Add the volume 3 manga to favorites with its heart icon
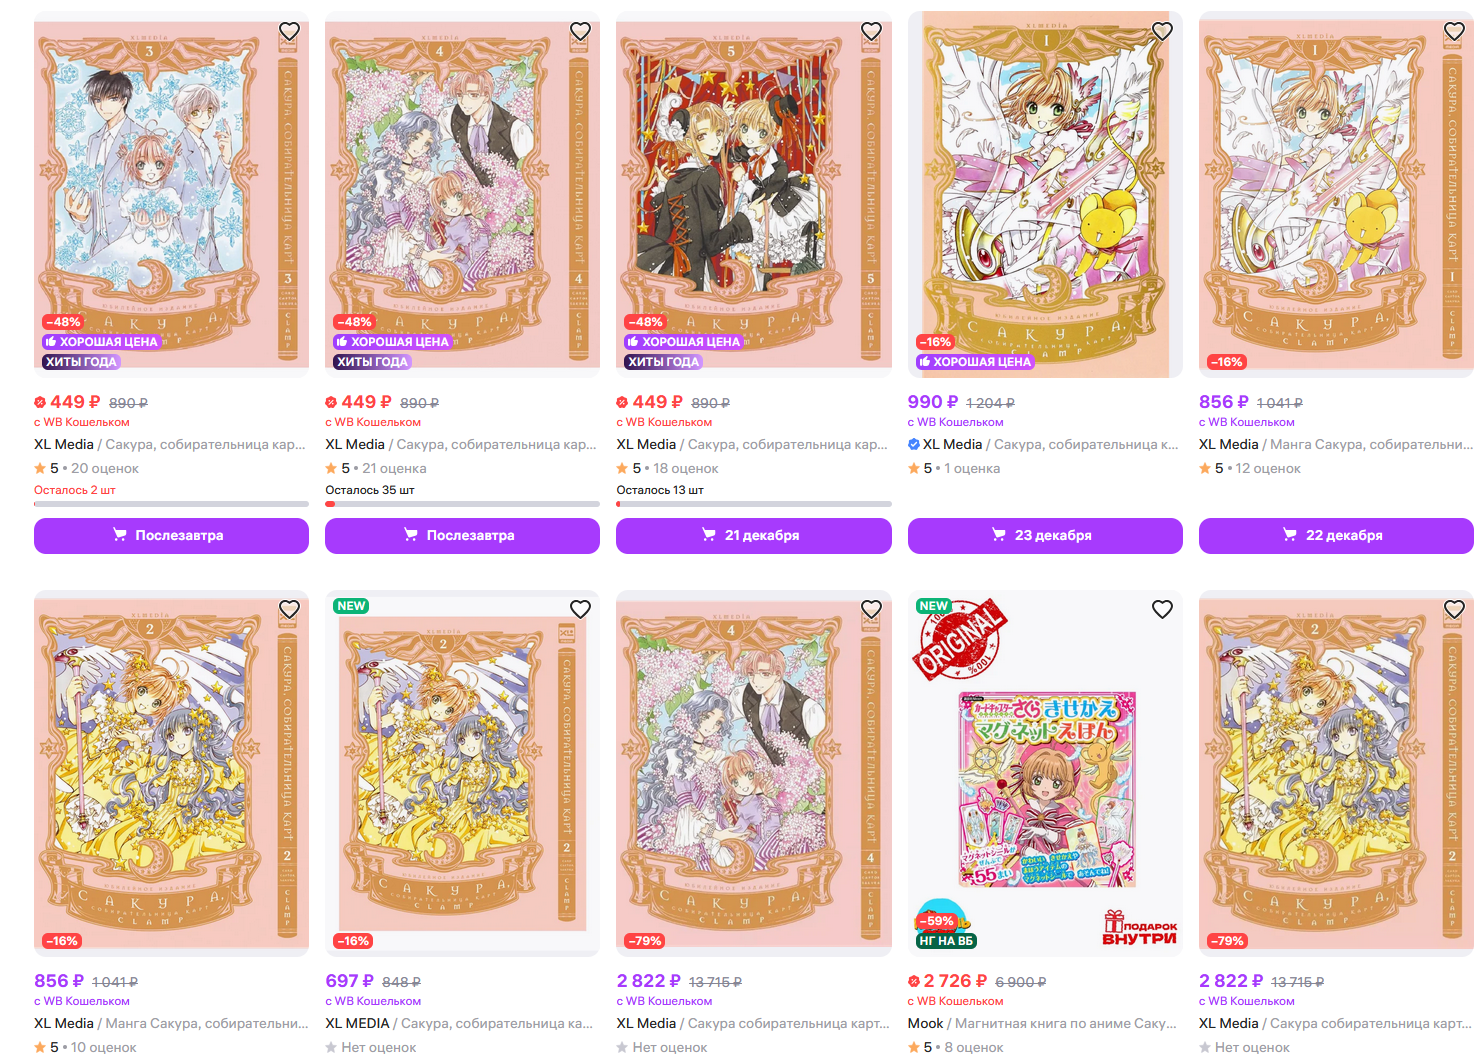The image size is (1483, 1064). click(289, 31)
